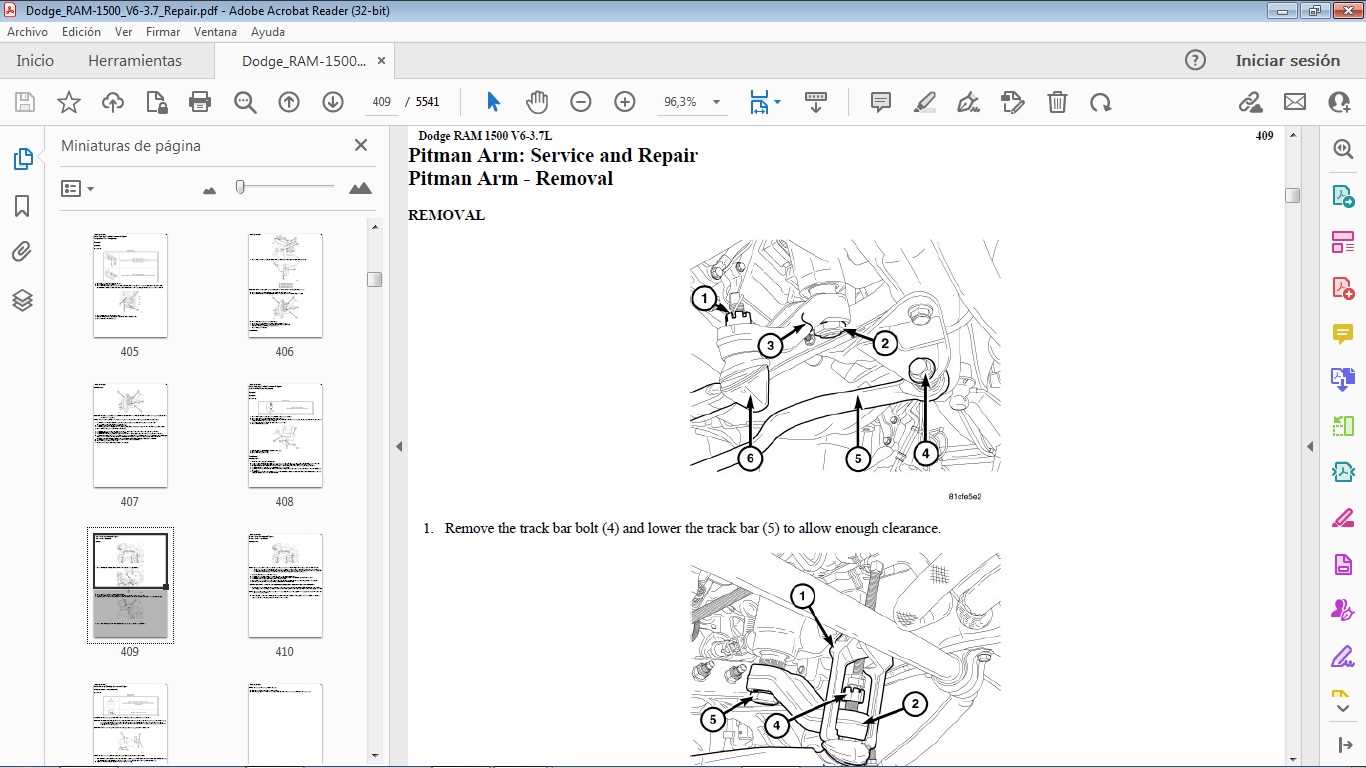Add bookmark star icon in toolbar
The width and height of the screenshot is (1366, 768).
point(69,102)
